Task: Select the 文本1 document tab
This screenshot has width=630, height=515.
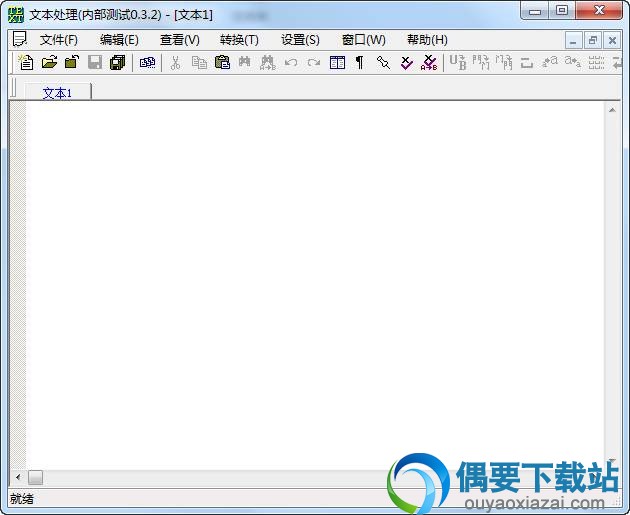Action: (57, 93)
